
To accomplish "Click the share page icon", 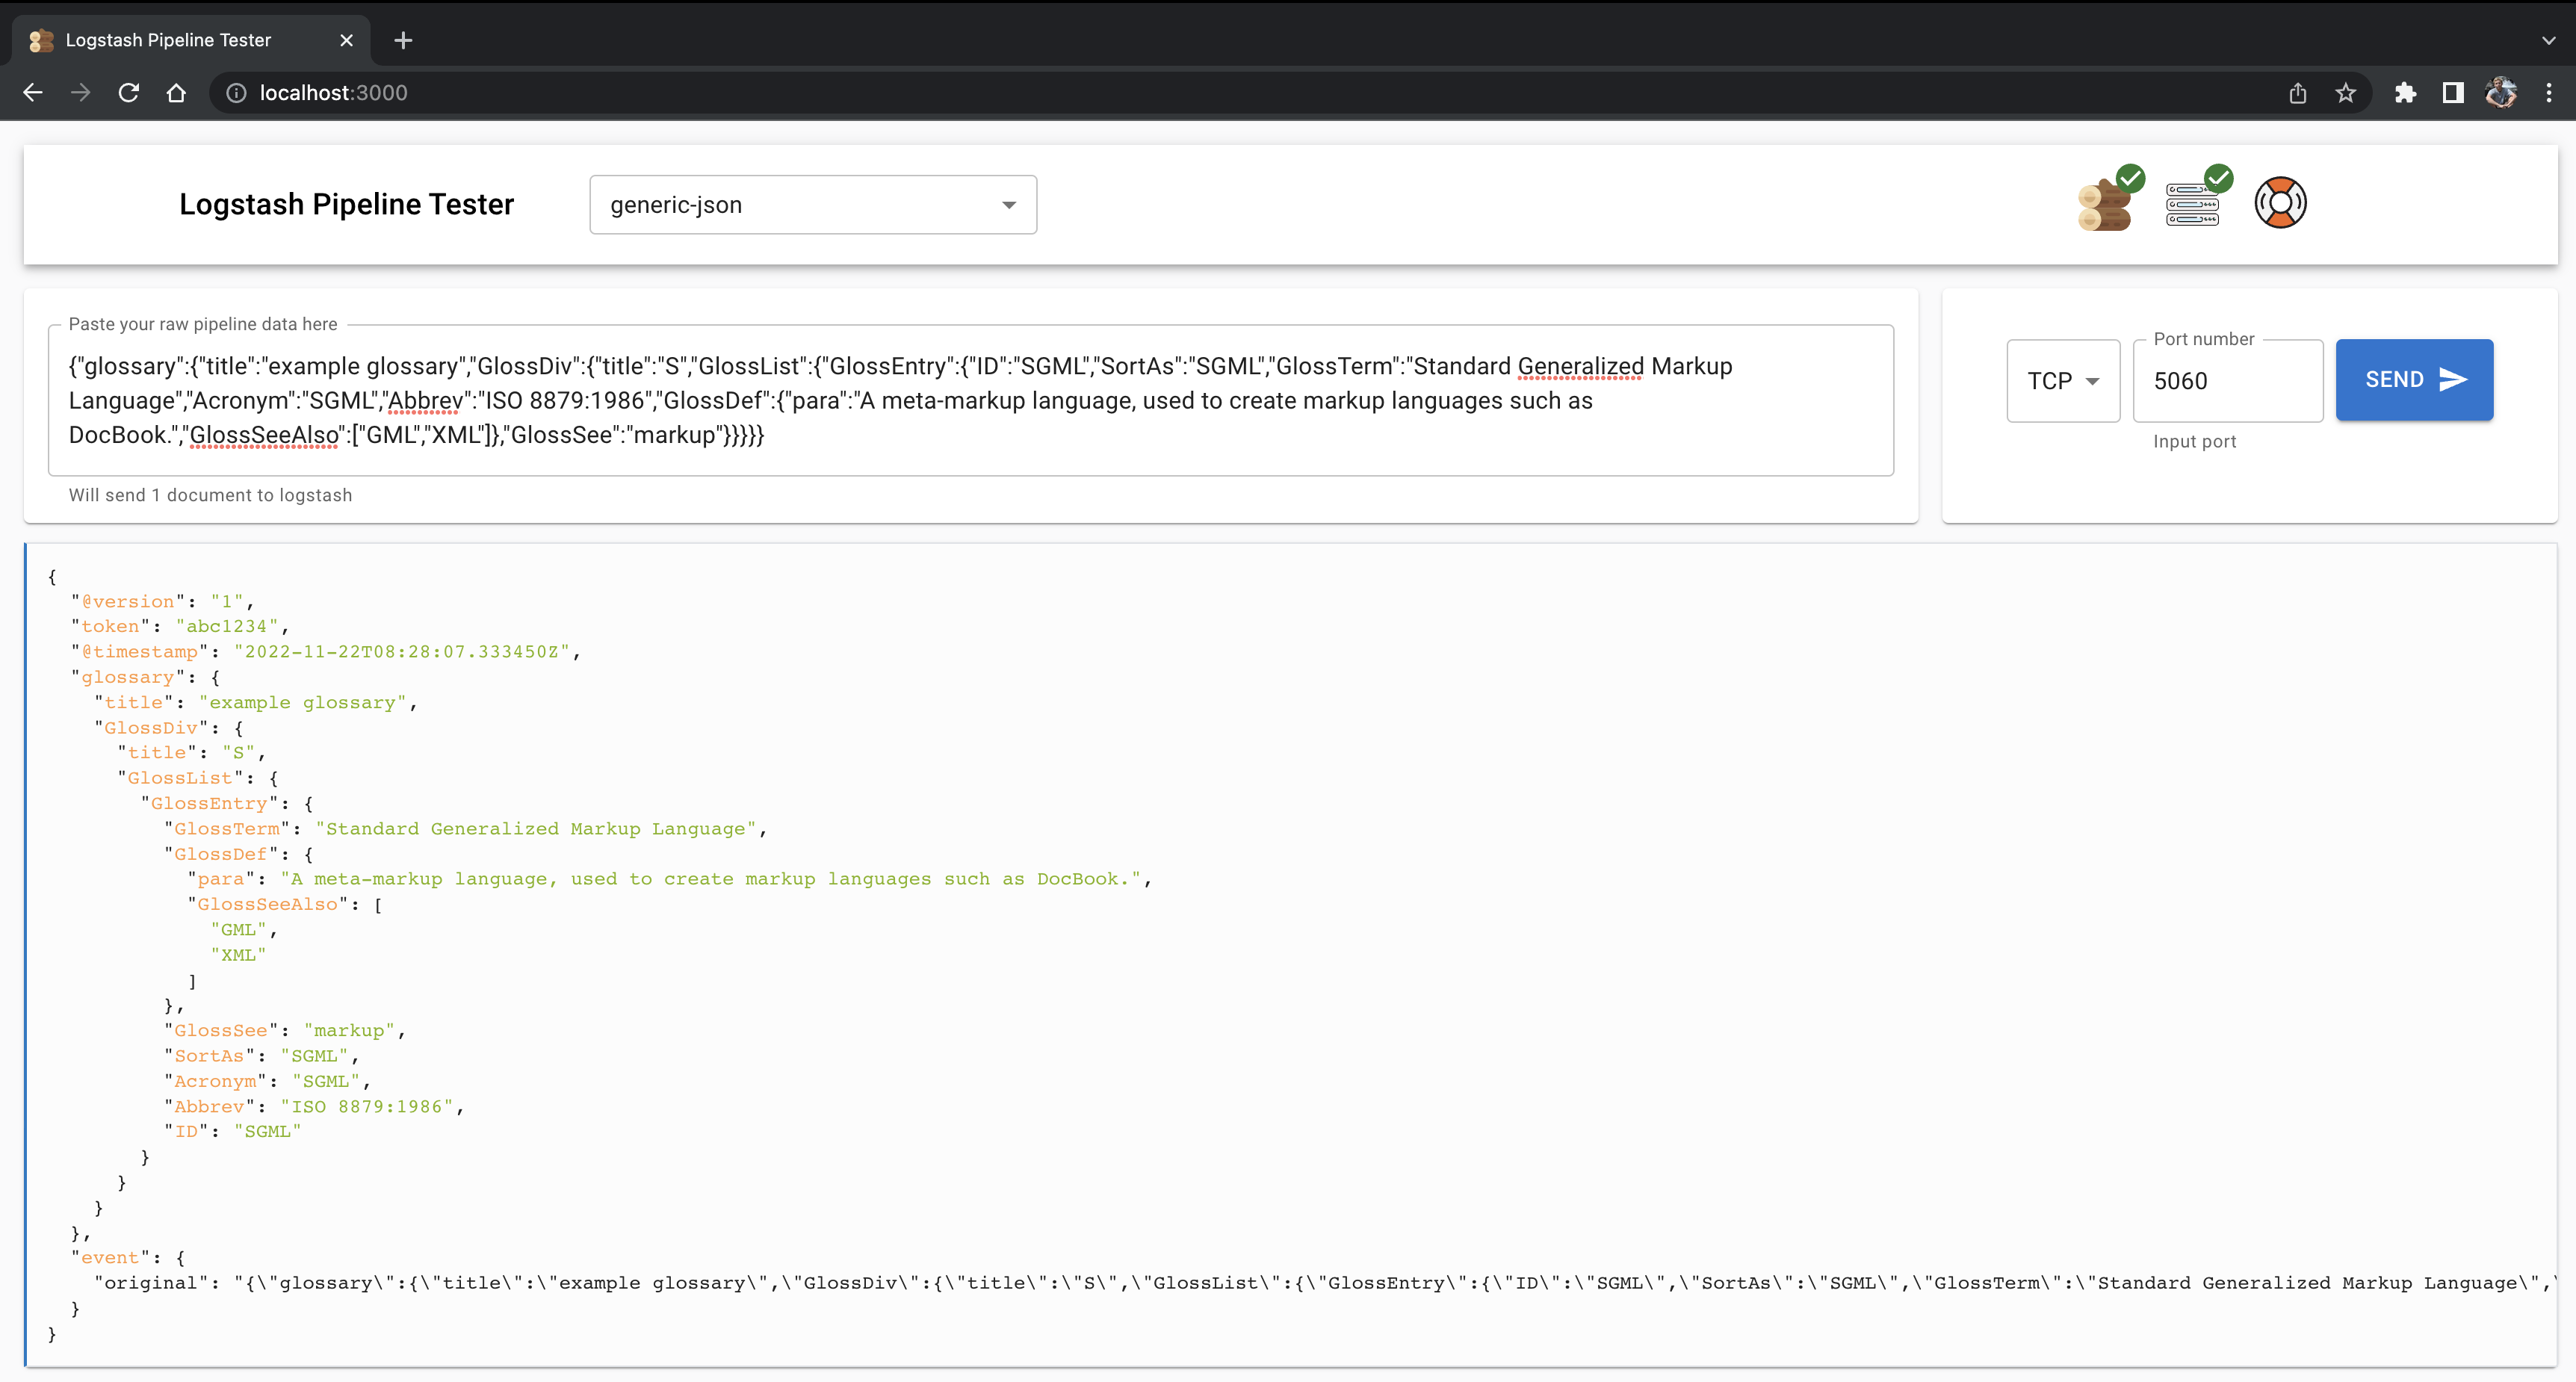I will tap(2297, 93).
